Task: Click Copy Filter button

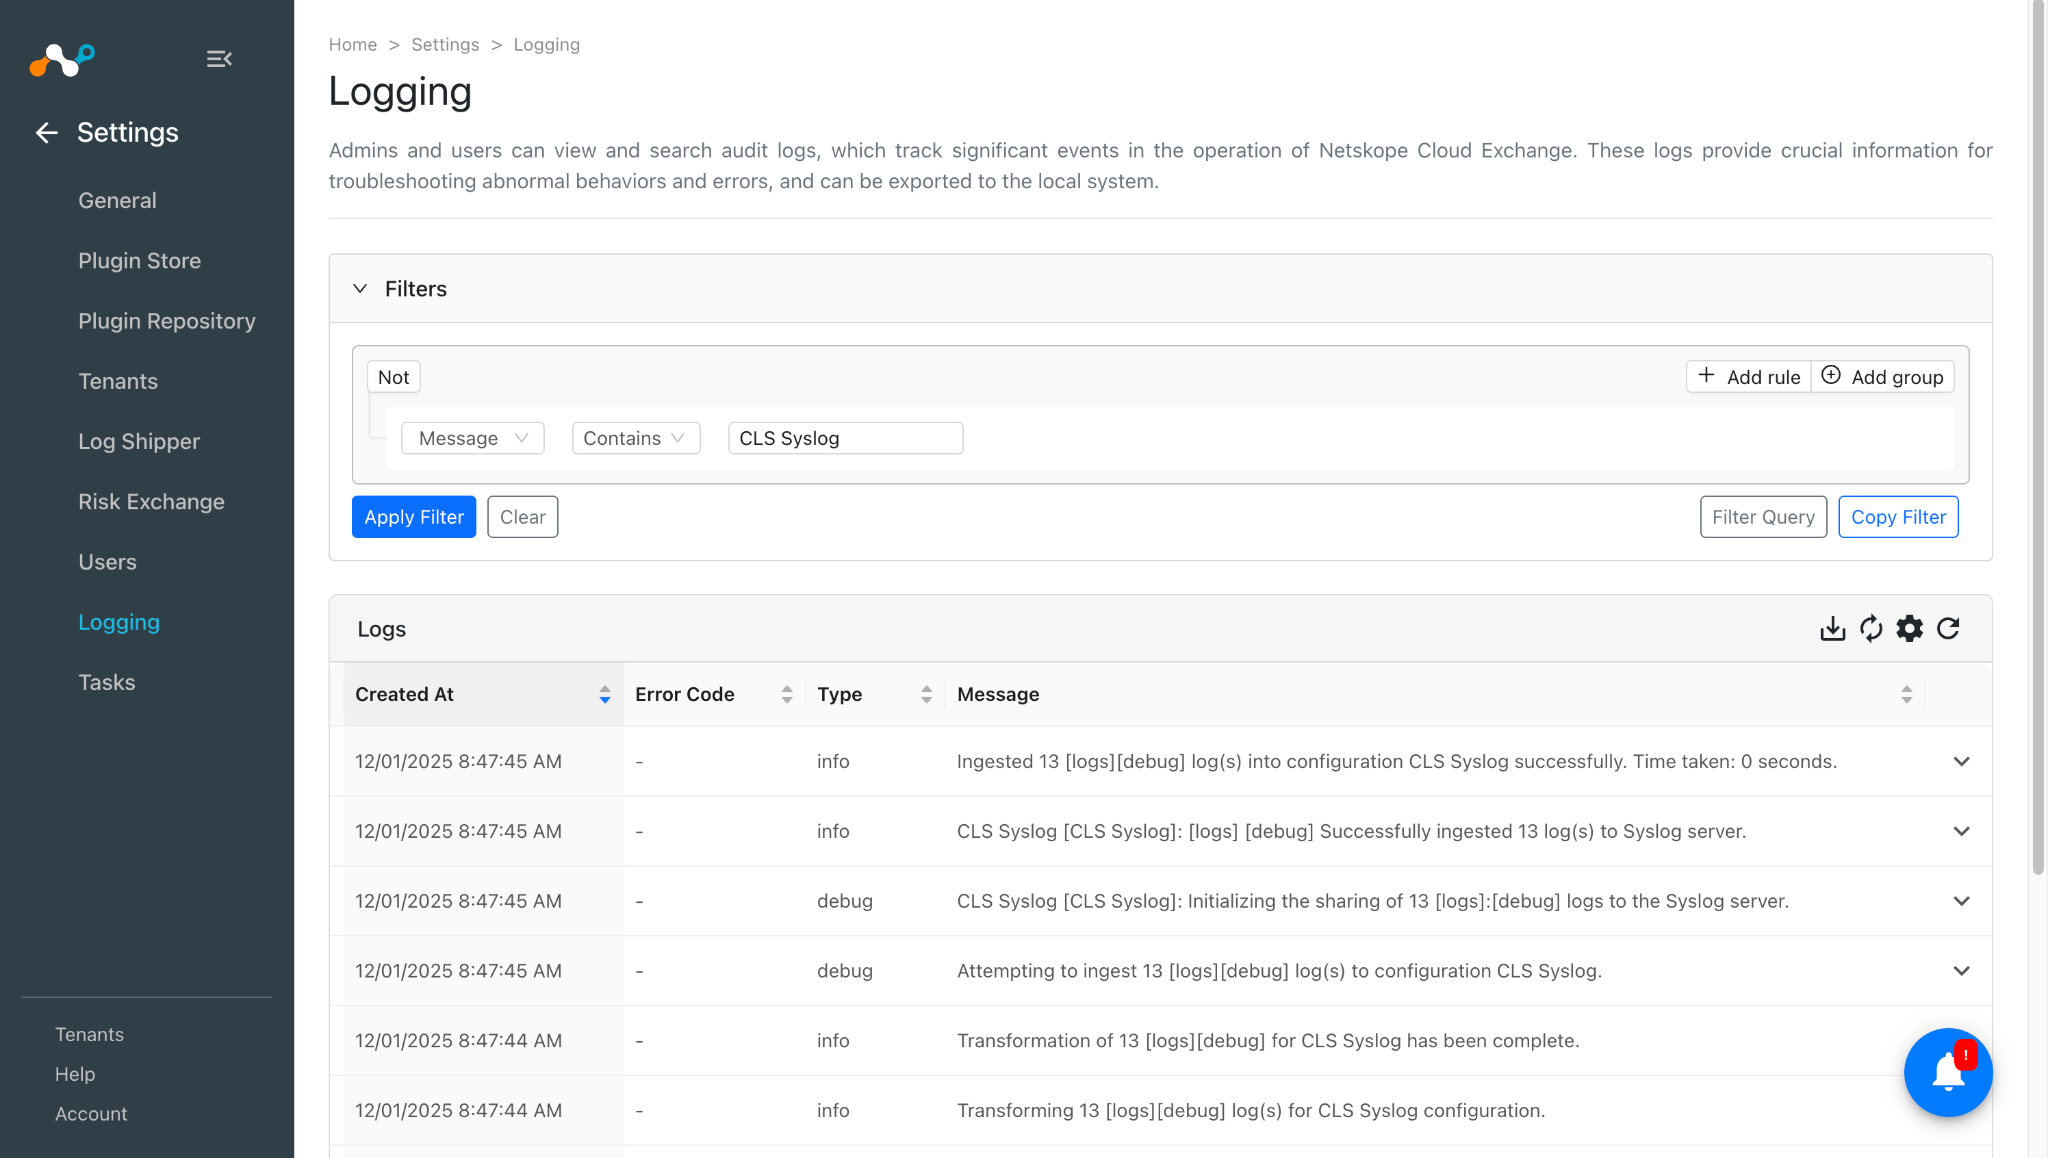Action: coord(1898,517)
